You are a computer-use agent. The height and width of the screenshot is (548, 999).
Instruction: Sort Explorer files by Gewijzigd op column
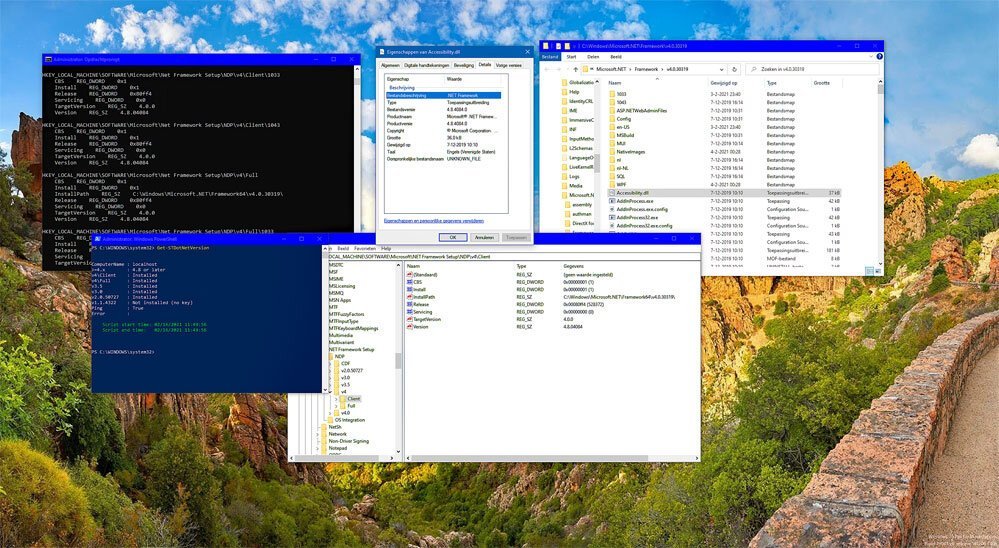click(735, 83)
